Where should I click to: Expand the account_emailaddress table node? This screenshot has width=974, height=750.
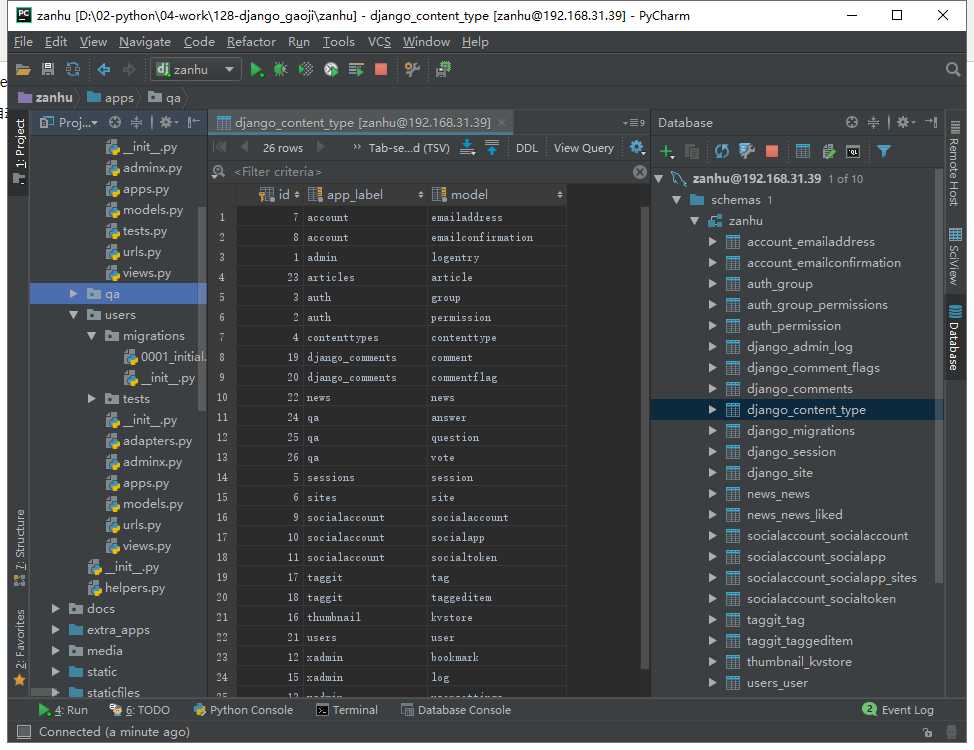pyautogui.click(x=712, y=242)
